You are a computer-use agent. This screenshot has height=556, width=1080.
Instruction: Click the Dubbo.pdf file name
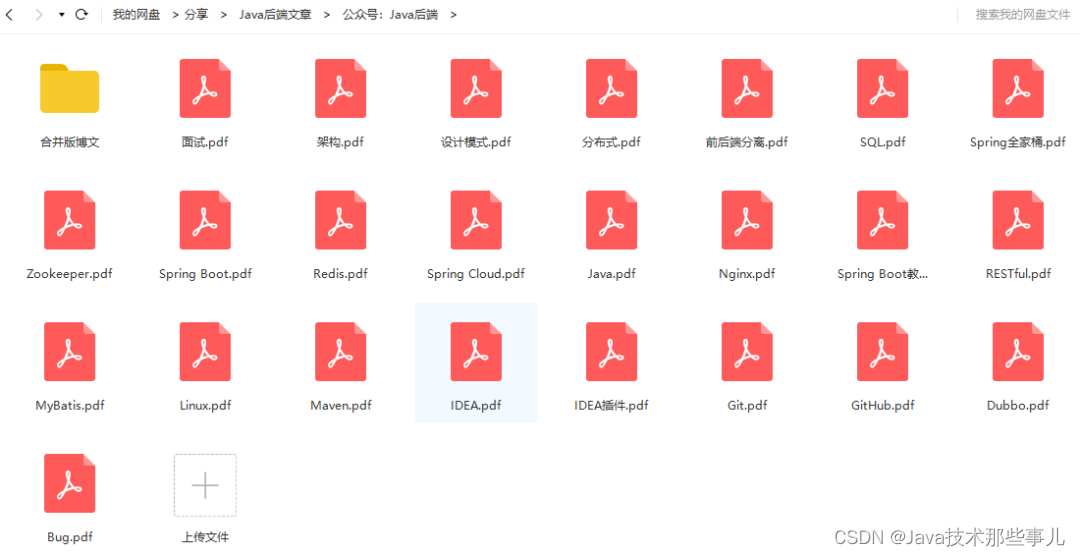tap(1018, 405)
